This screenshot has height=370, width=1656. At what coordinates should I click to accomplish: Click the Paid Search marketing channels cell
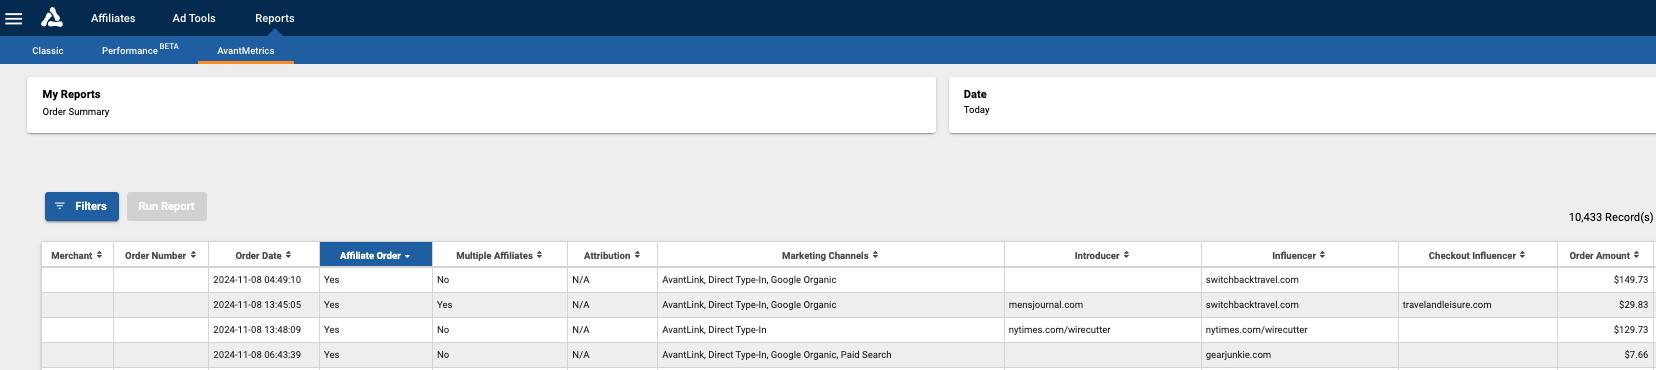[830, 355]
